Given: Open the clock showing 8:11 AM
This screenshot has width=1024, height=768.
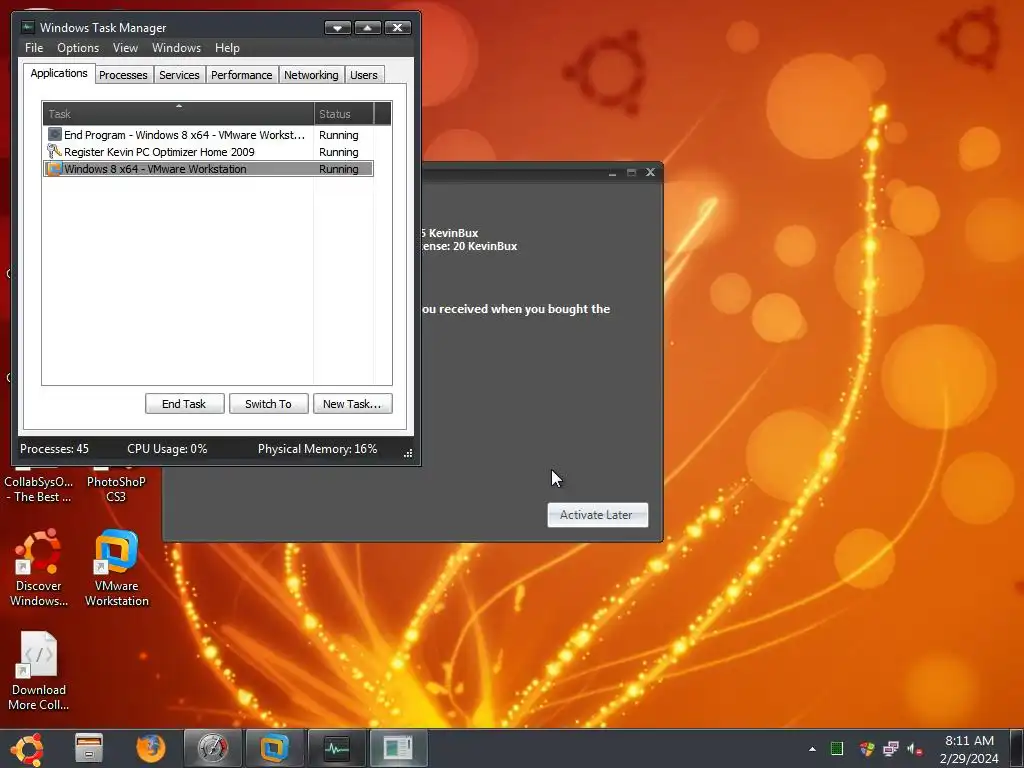Looking at the screenshot, I should pos(969,749).
